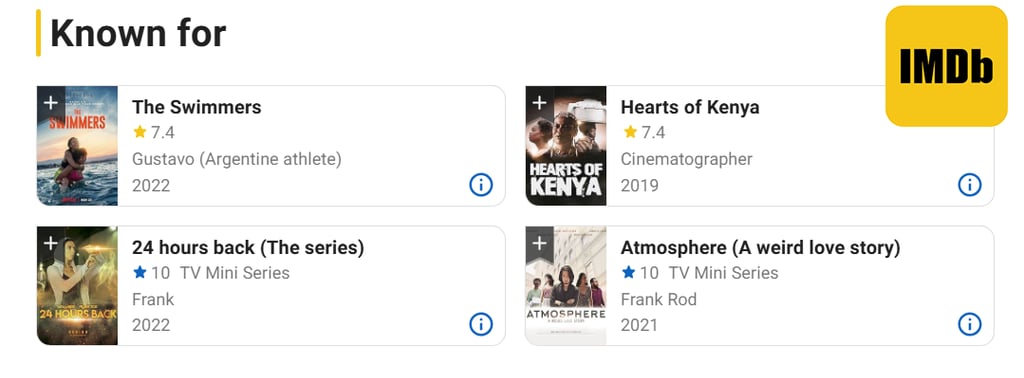Select Atmosphere poster thumbnail
The width and height of the screenshot is (1024, 378).
coord(566,286)
